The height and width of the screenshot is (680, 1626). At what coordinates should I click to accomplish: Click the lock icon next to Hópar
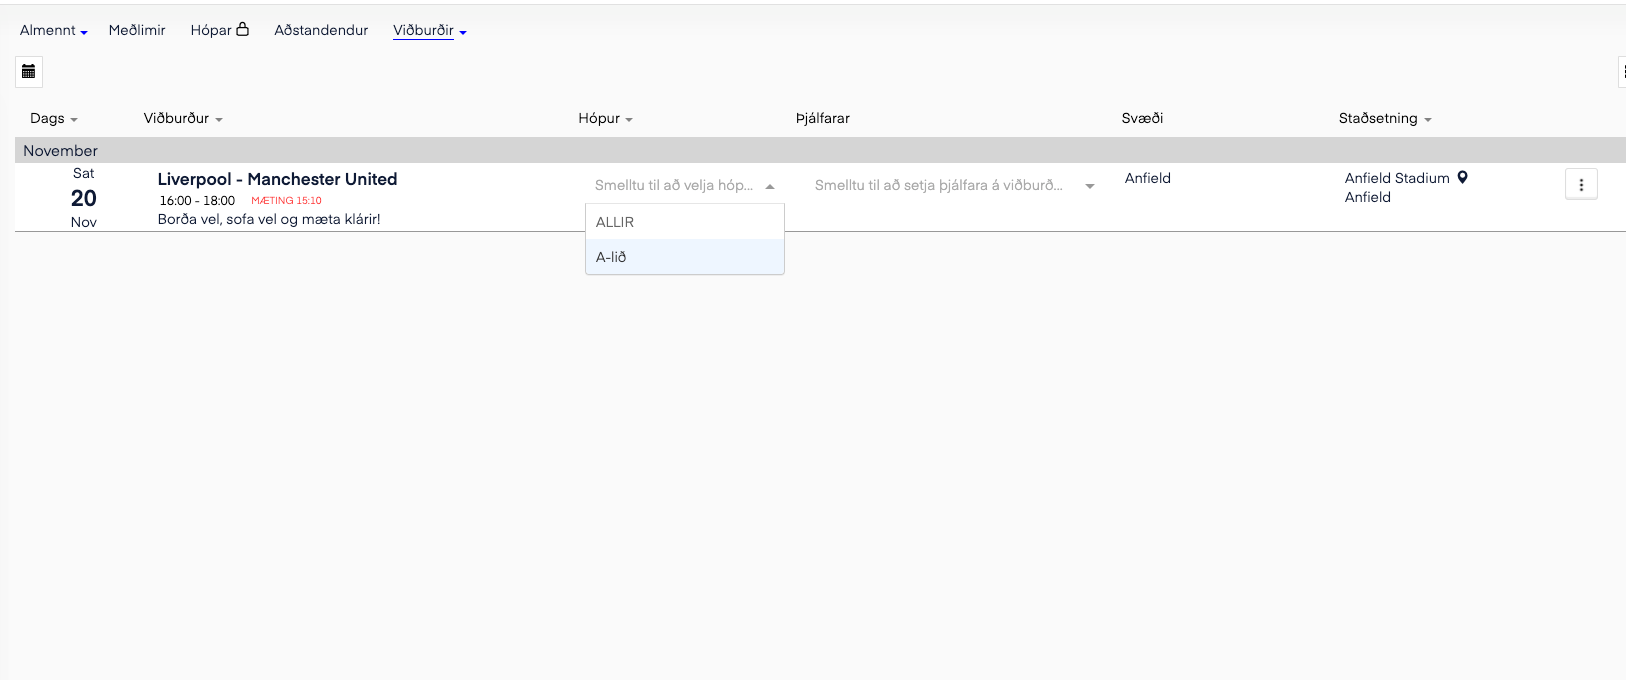click(x=242, y=29)
